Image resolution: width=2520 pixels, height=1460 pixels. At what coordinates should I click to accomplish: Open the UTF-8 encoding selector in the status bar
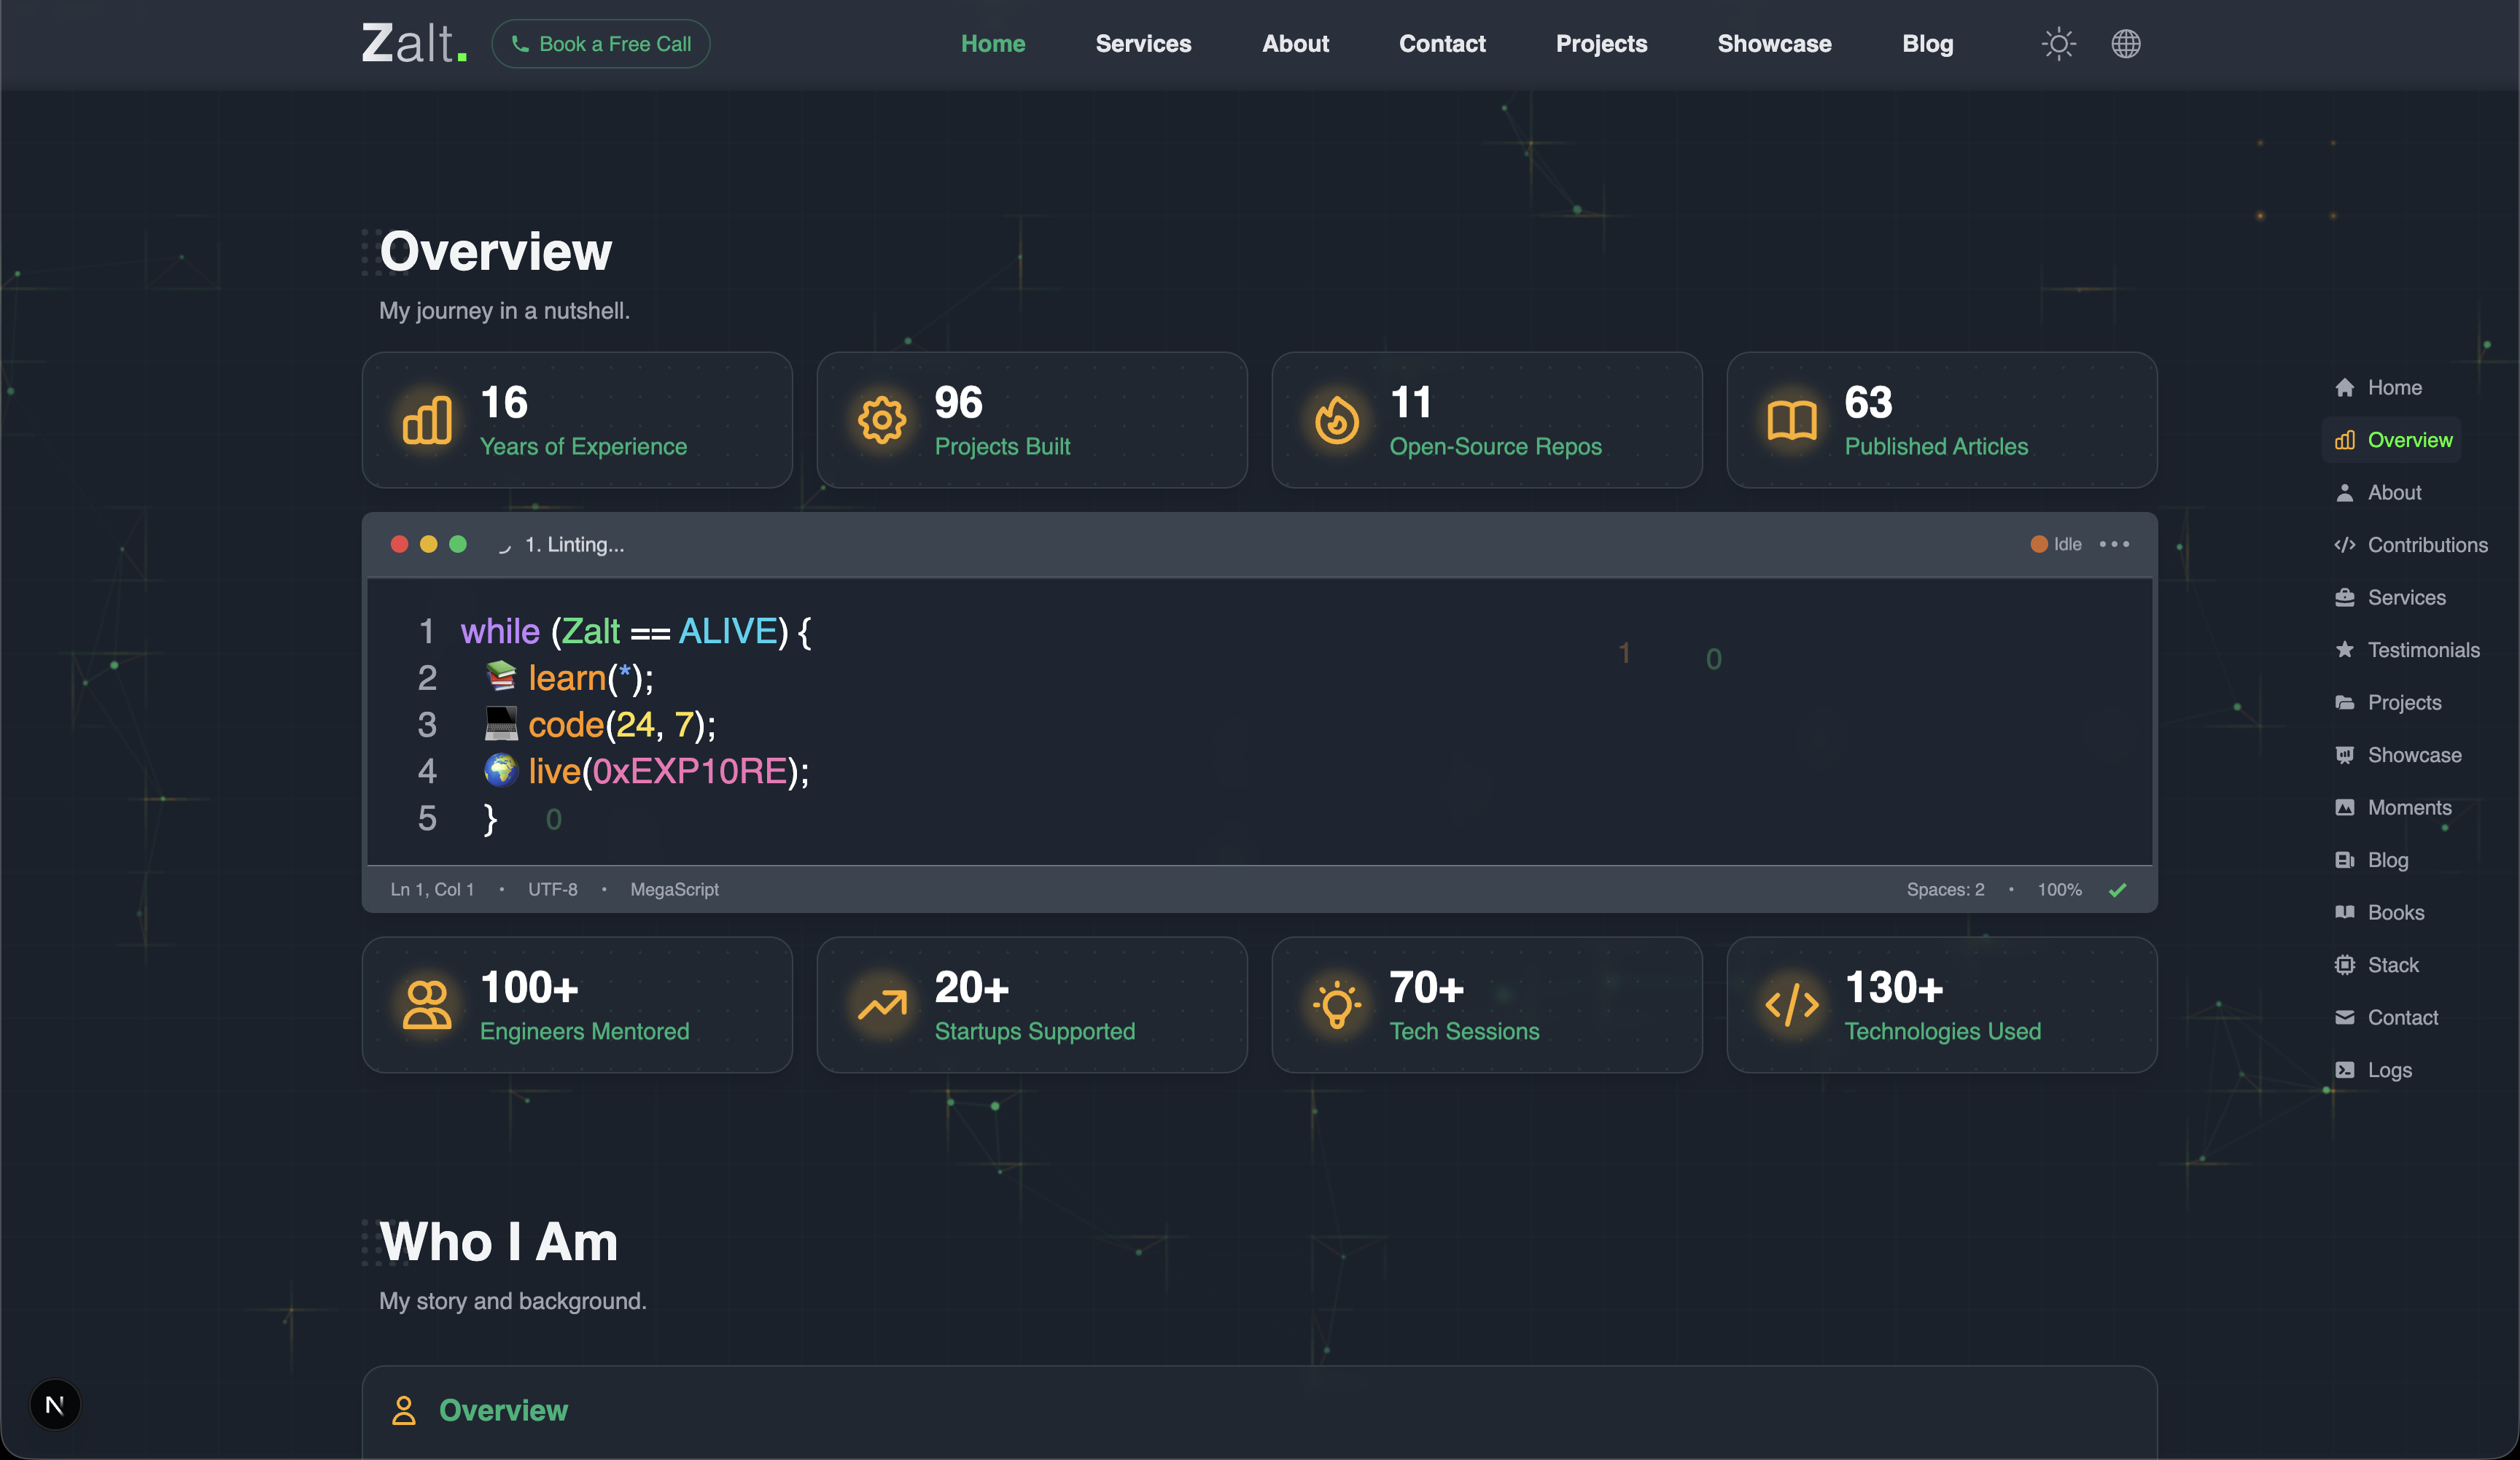point(552,889)
